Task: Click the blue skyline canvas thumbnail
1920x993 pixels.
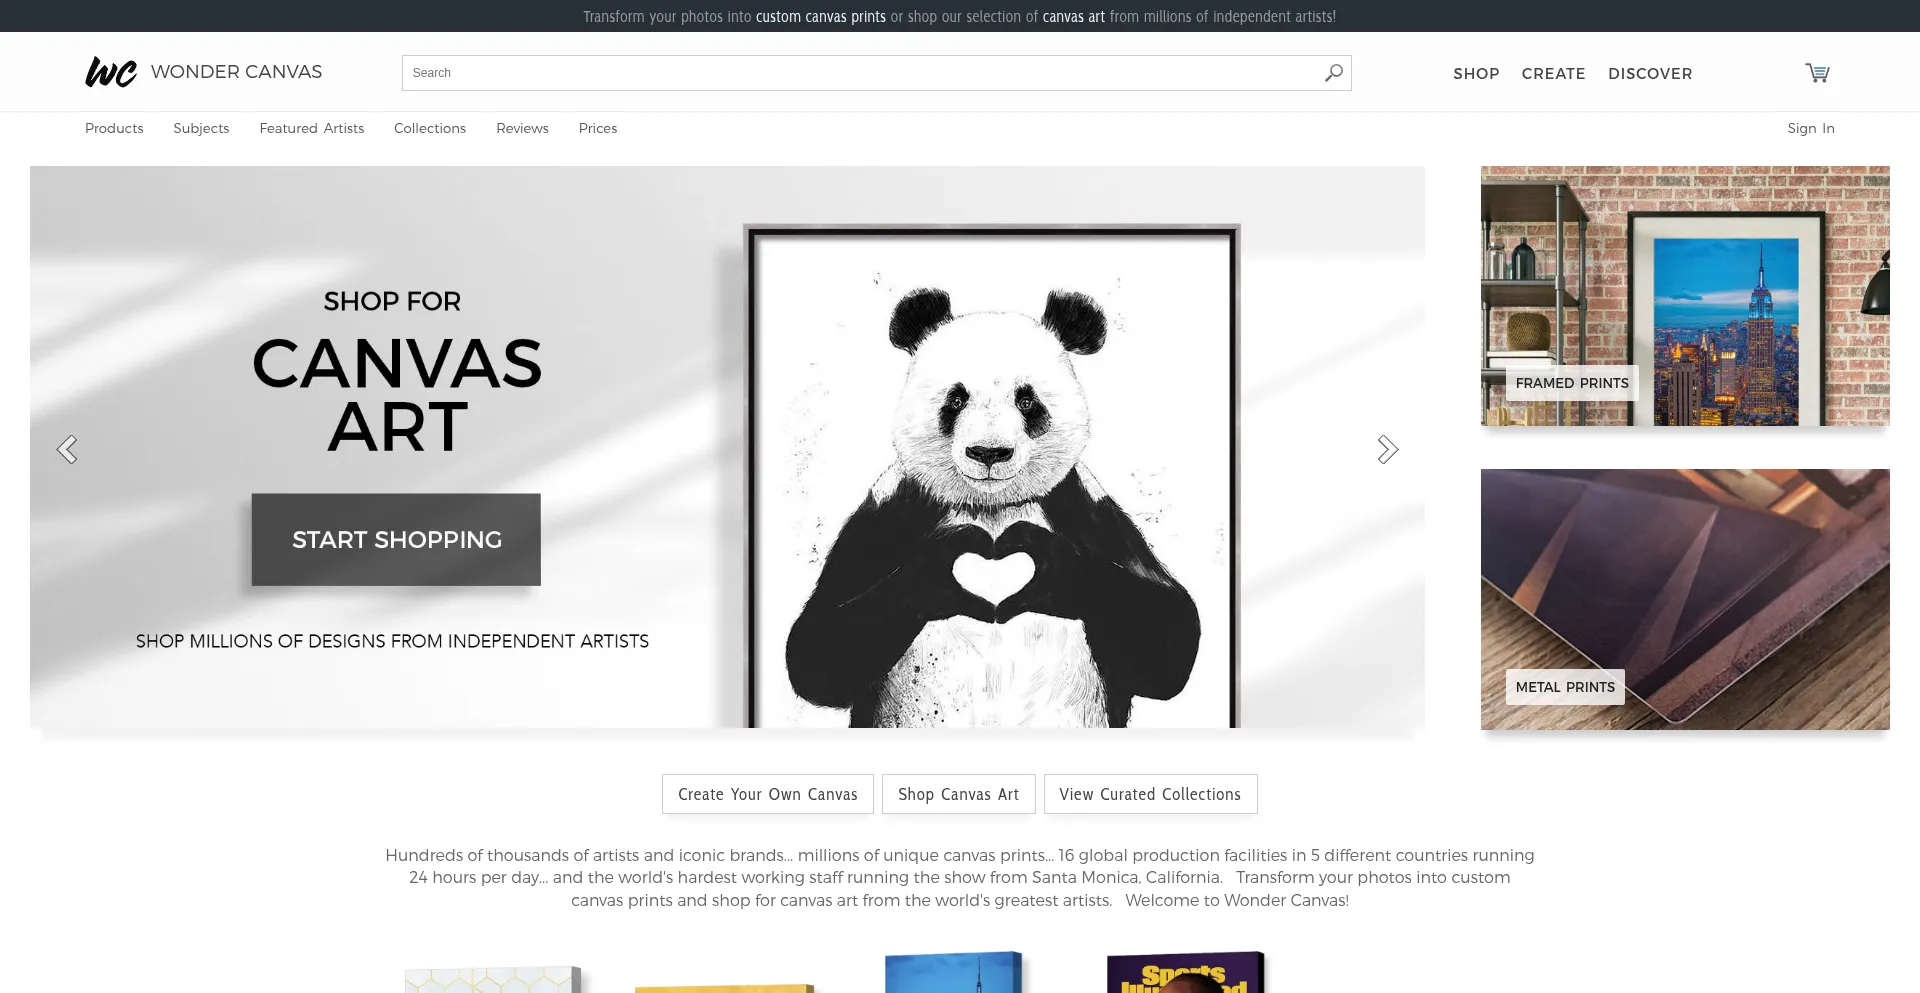Action: tap(956, 972)
